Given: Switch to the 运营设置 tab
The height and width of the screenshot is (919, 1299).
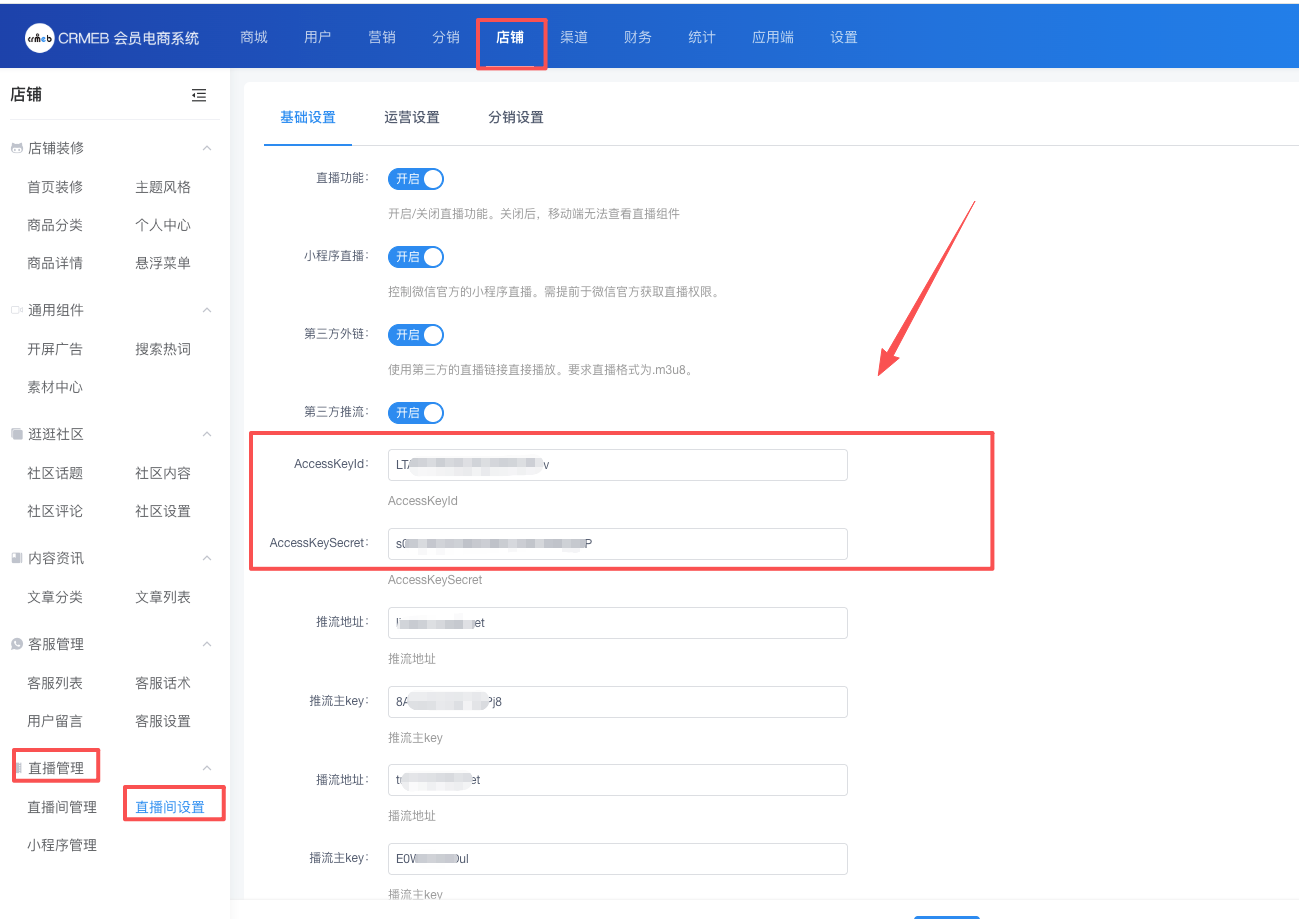Looking at the screenshot, I should point(411,117).
